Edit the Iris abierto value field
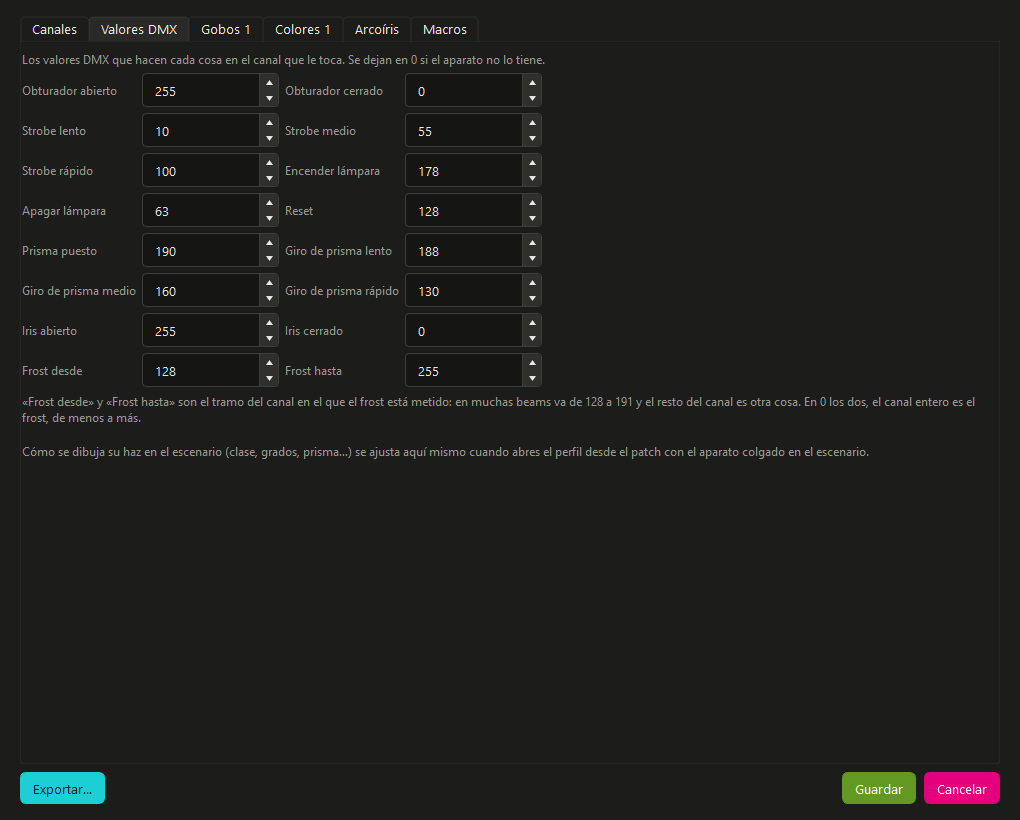 point(202,331)
